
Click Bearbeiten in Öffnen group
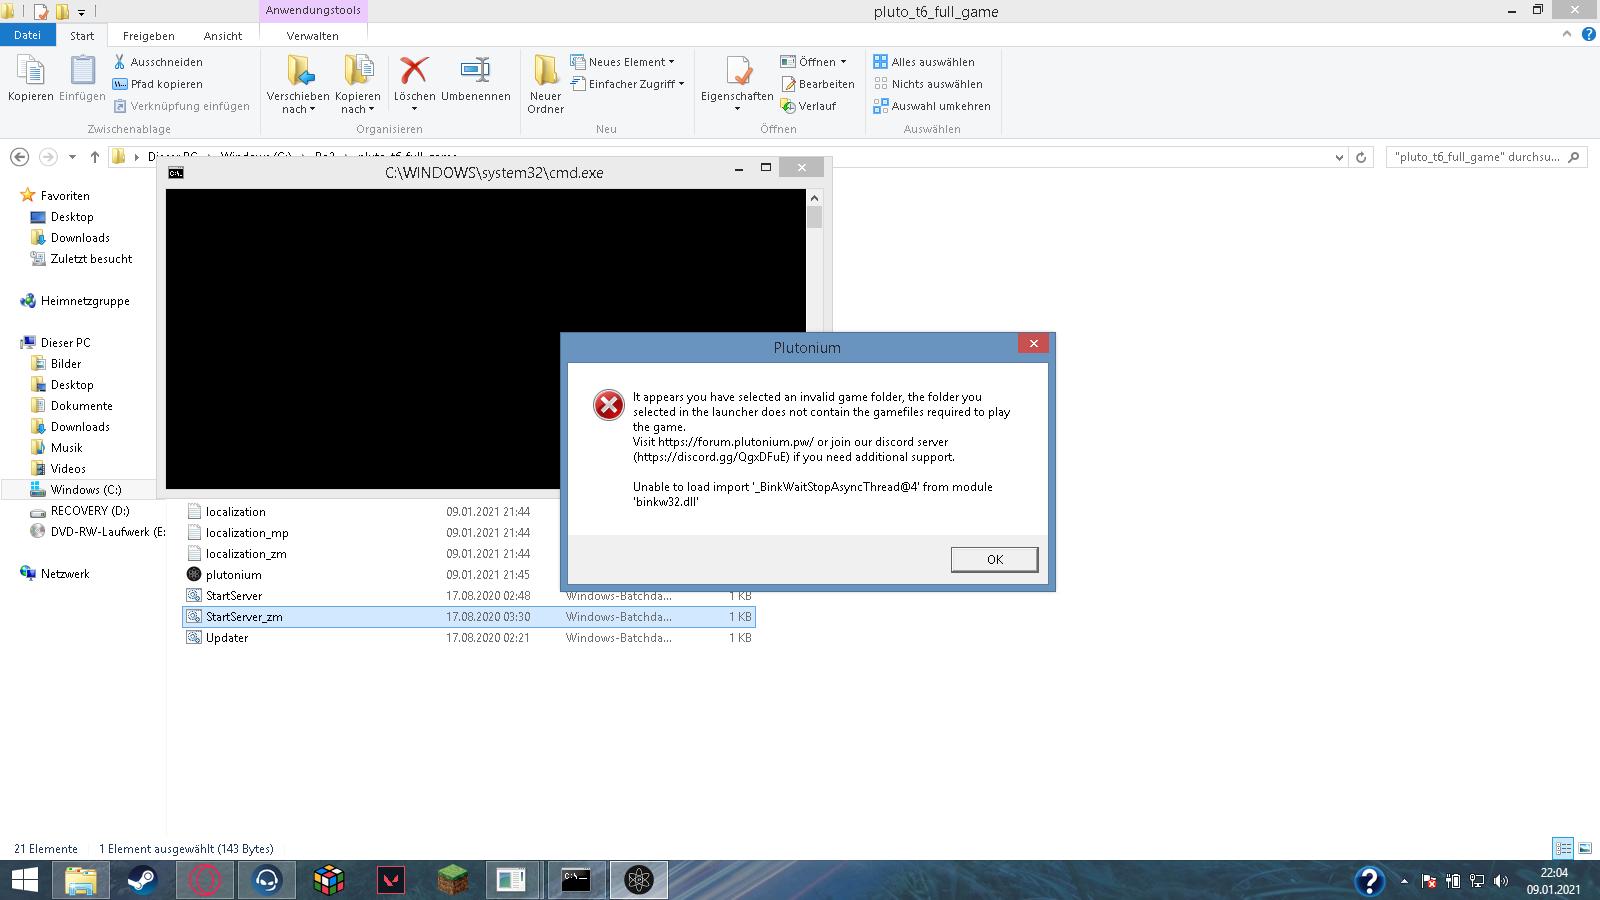pos(818,84)
